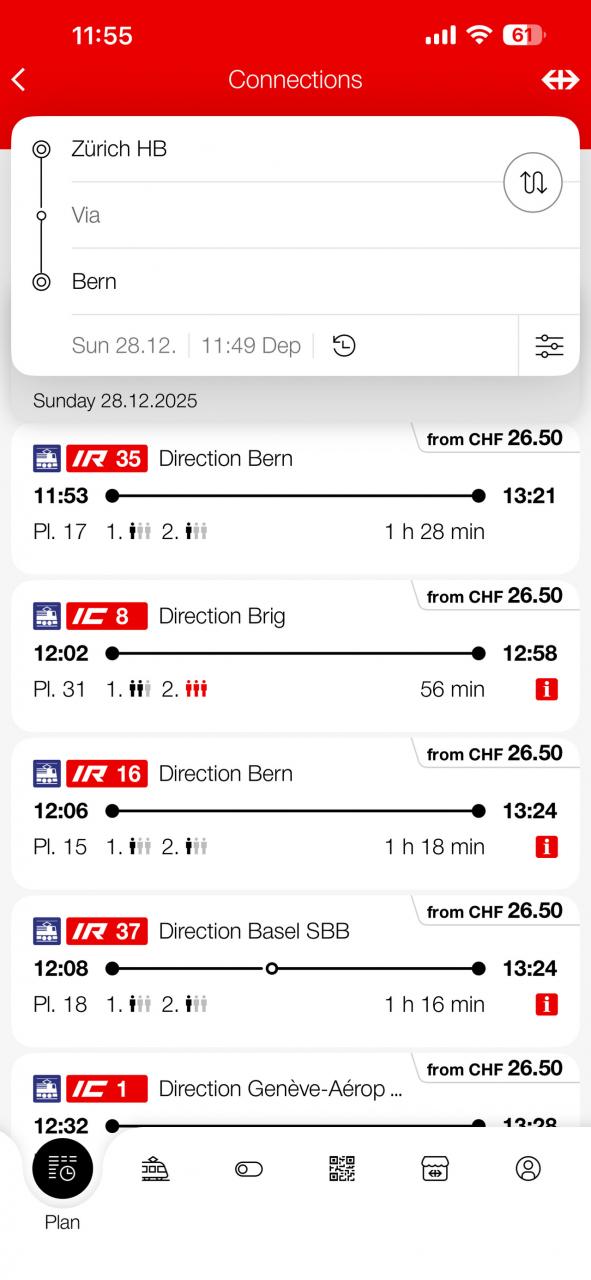Swap origin and destination stations
The width and height of the screenshot is (591, 1280).
pos(533,182)
